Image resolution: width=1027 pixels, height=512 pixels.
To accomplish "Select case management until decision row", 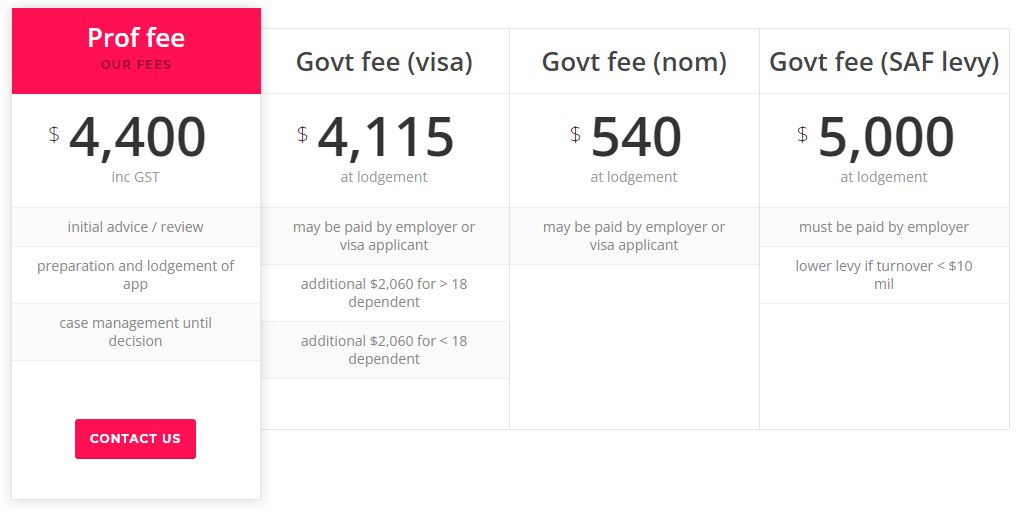I will coord(136,332).
